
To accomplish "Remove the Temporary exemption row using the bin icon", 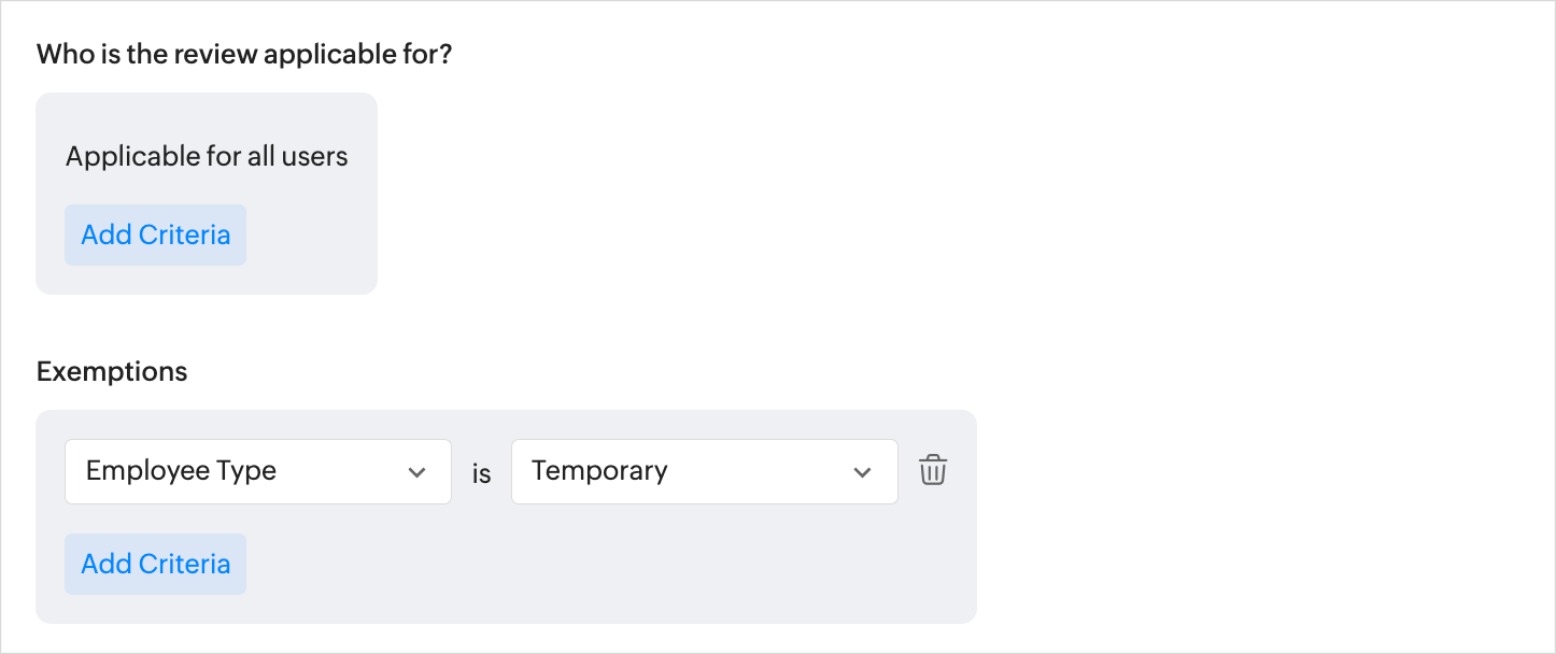I will point(933,470).
